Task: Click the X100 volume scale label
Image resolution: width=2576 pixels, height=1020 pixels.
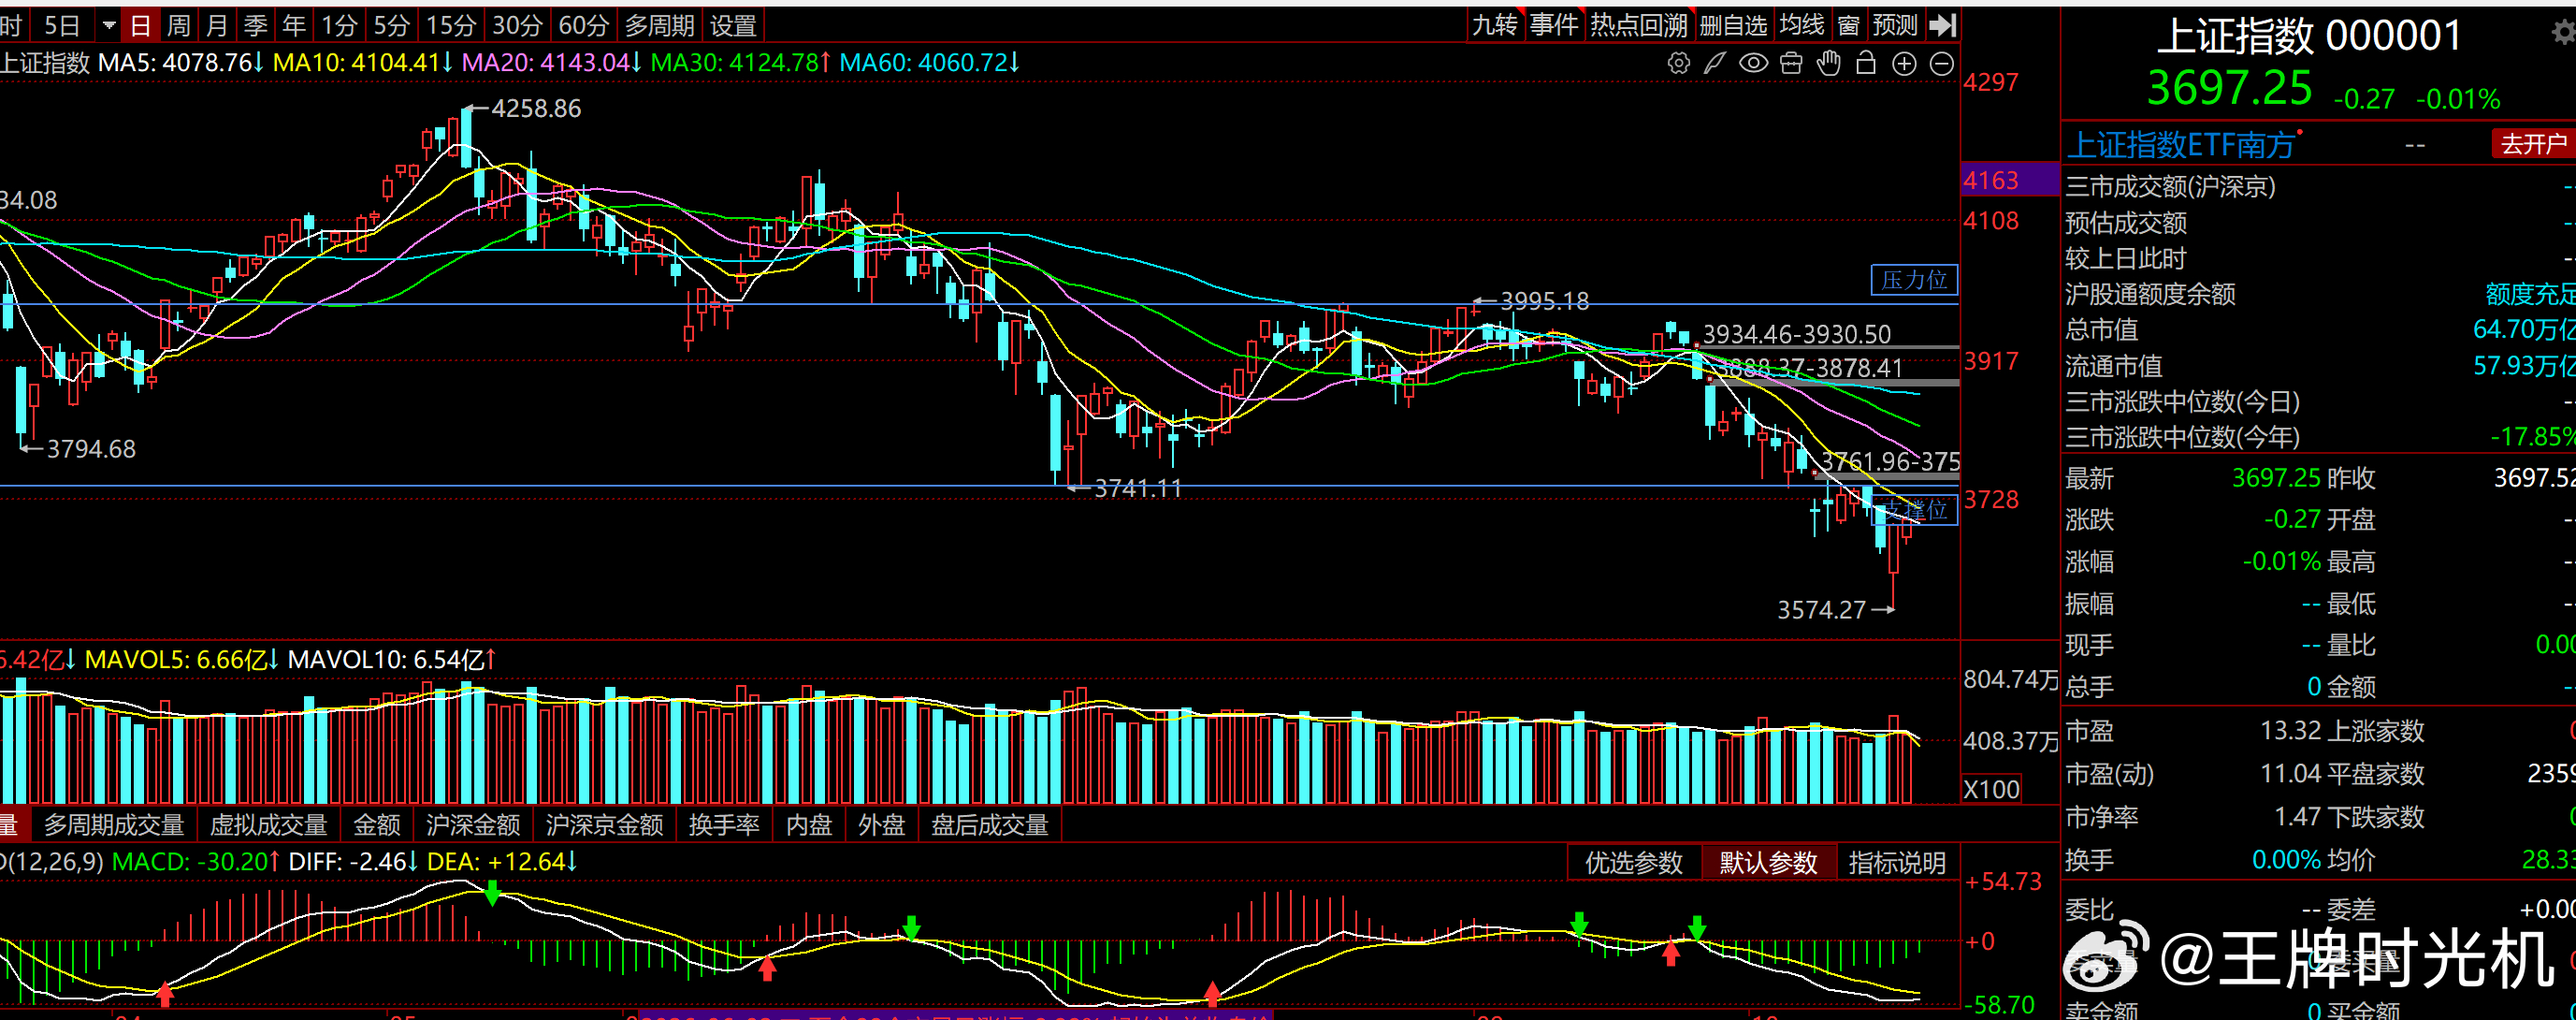Action: point(1991,789)
